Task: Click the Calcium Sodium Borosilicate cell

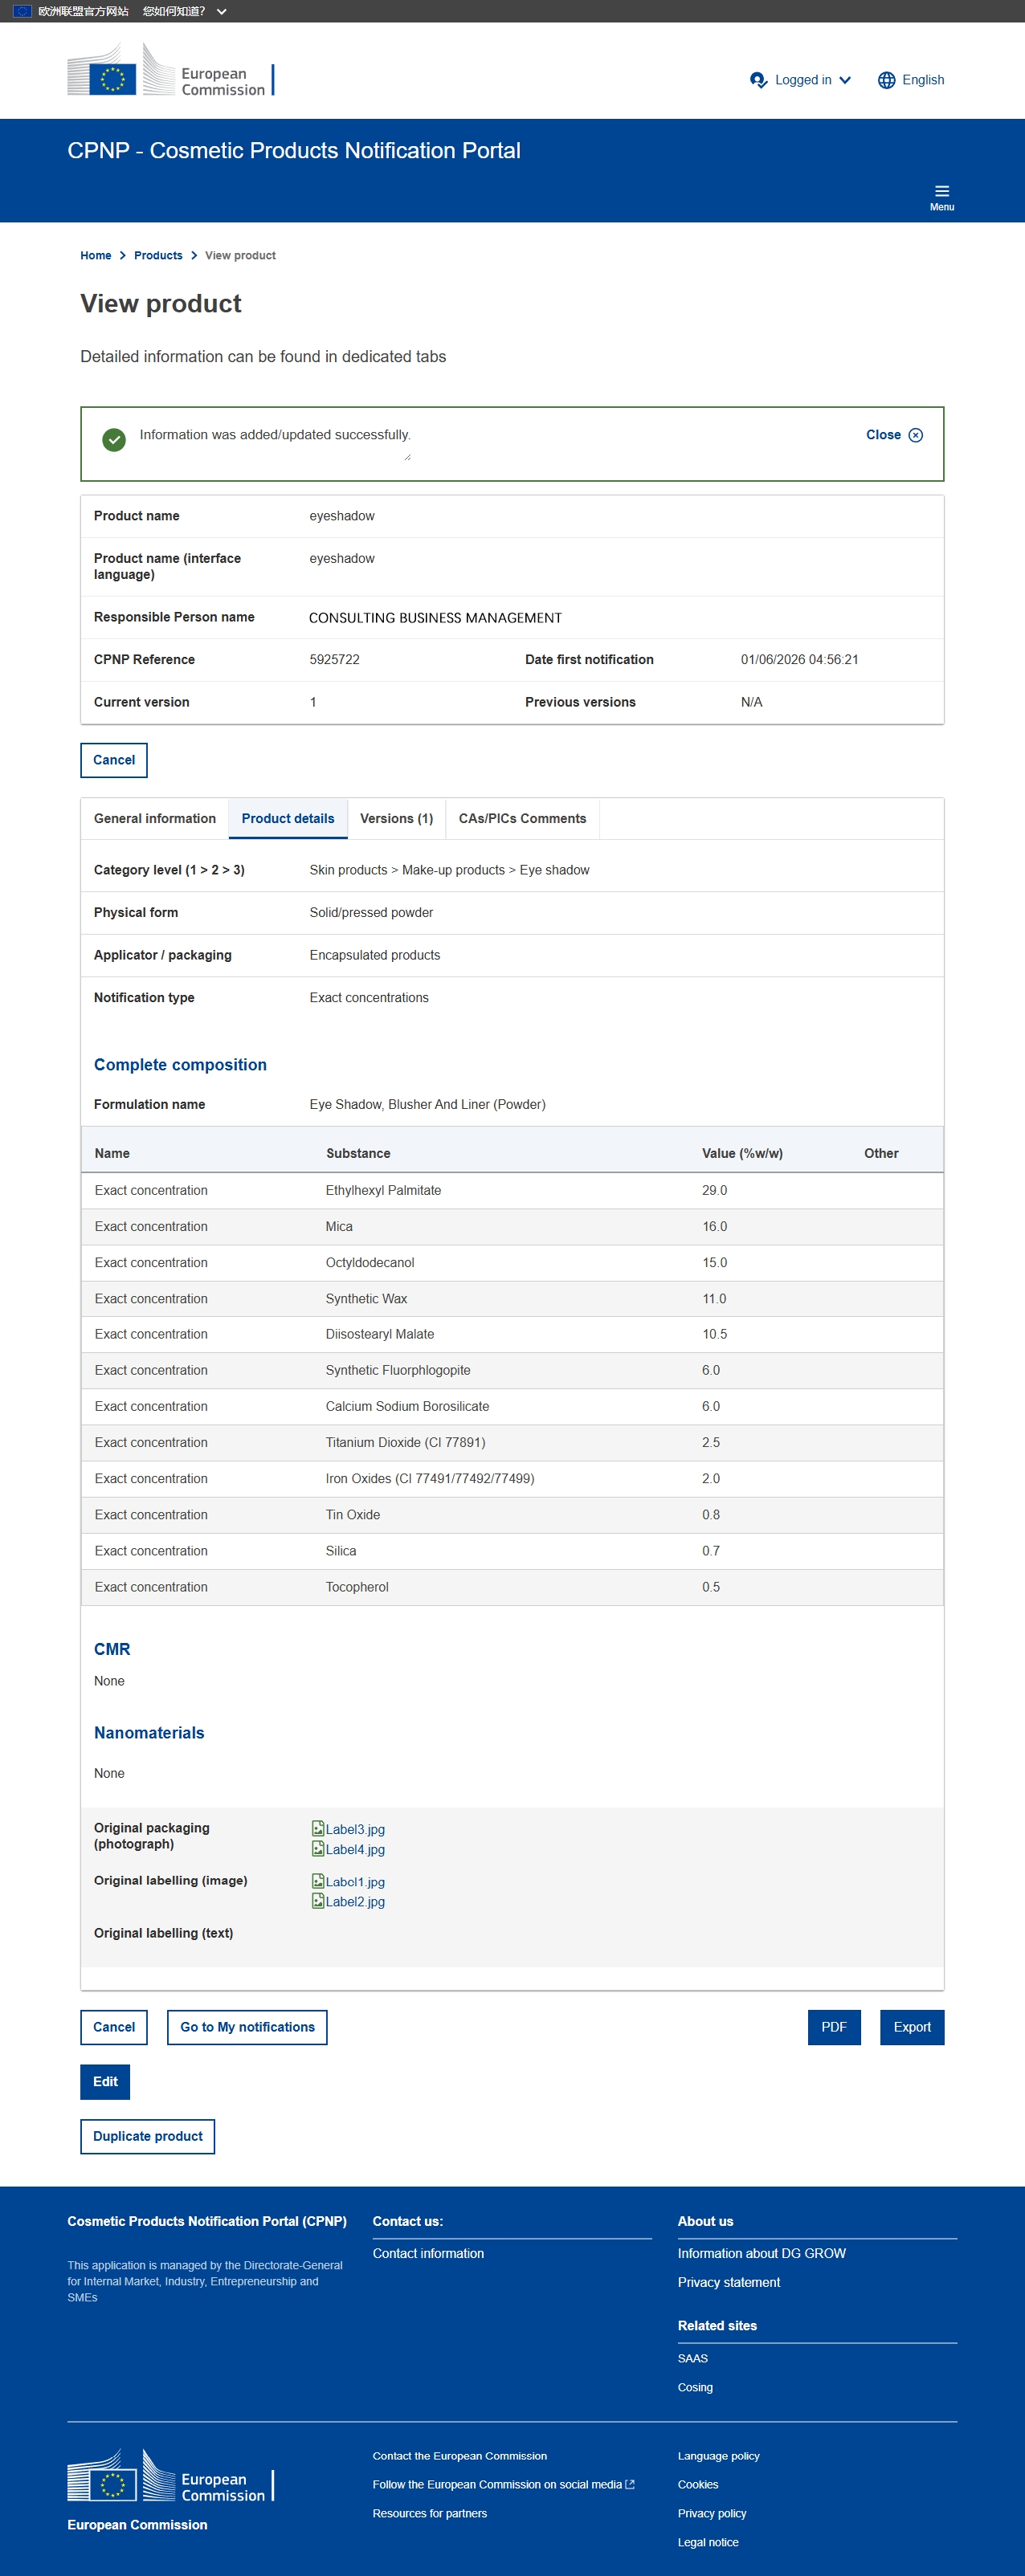Action: click(x=407, y=1406)
